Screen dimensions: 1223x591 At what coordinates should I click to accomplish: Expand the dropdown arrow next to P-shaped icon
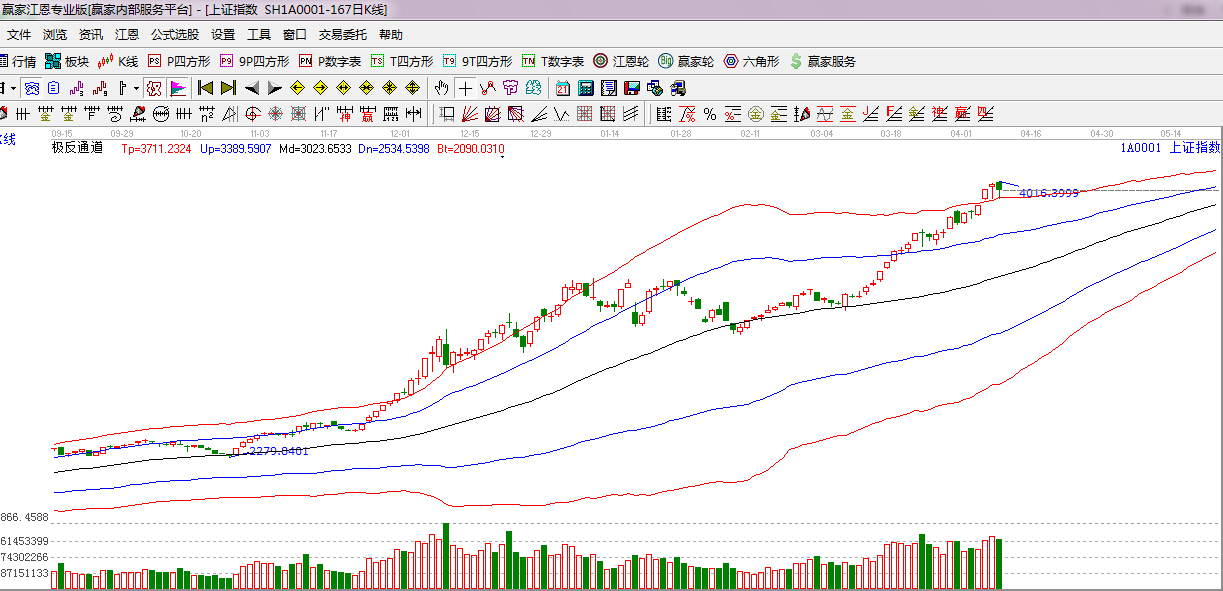coord(134,88)
